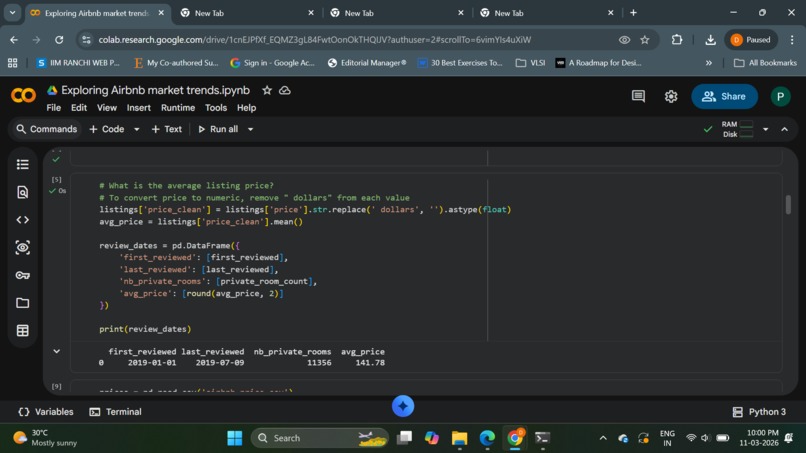The width and height of the screenshot is (806, 453).
Task: Open the Copilot taskbar icon
Action: click(x=432, y=438)
